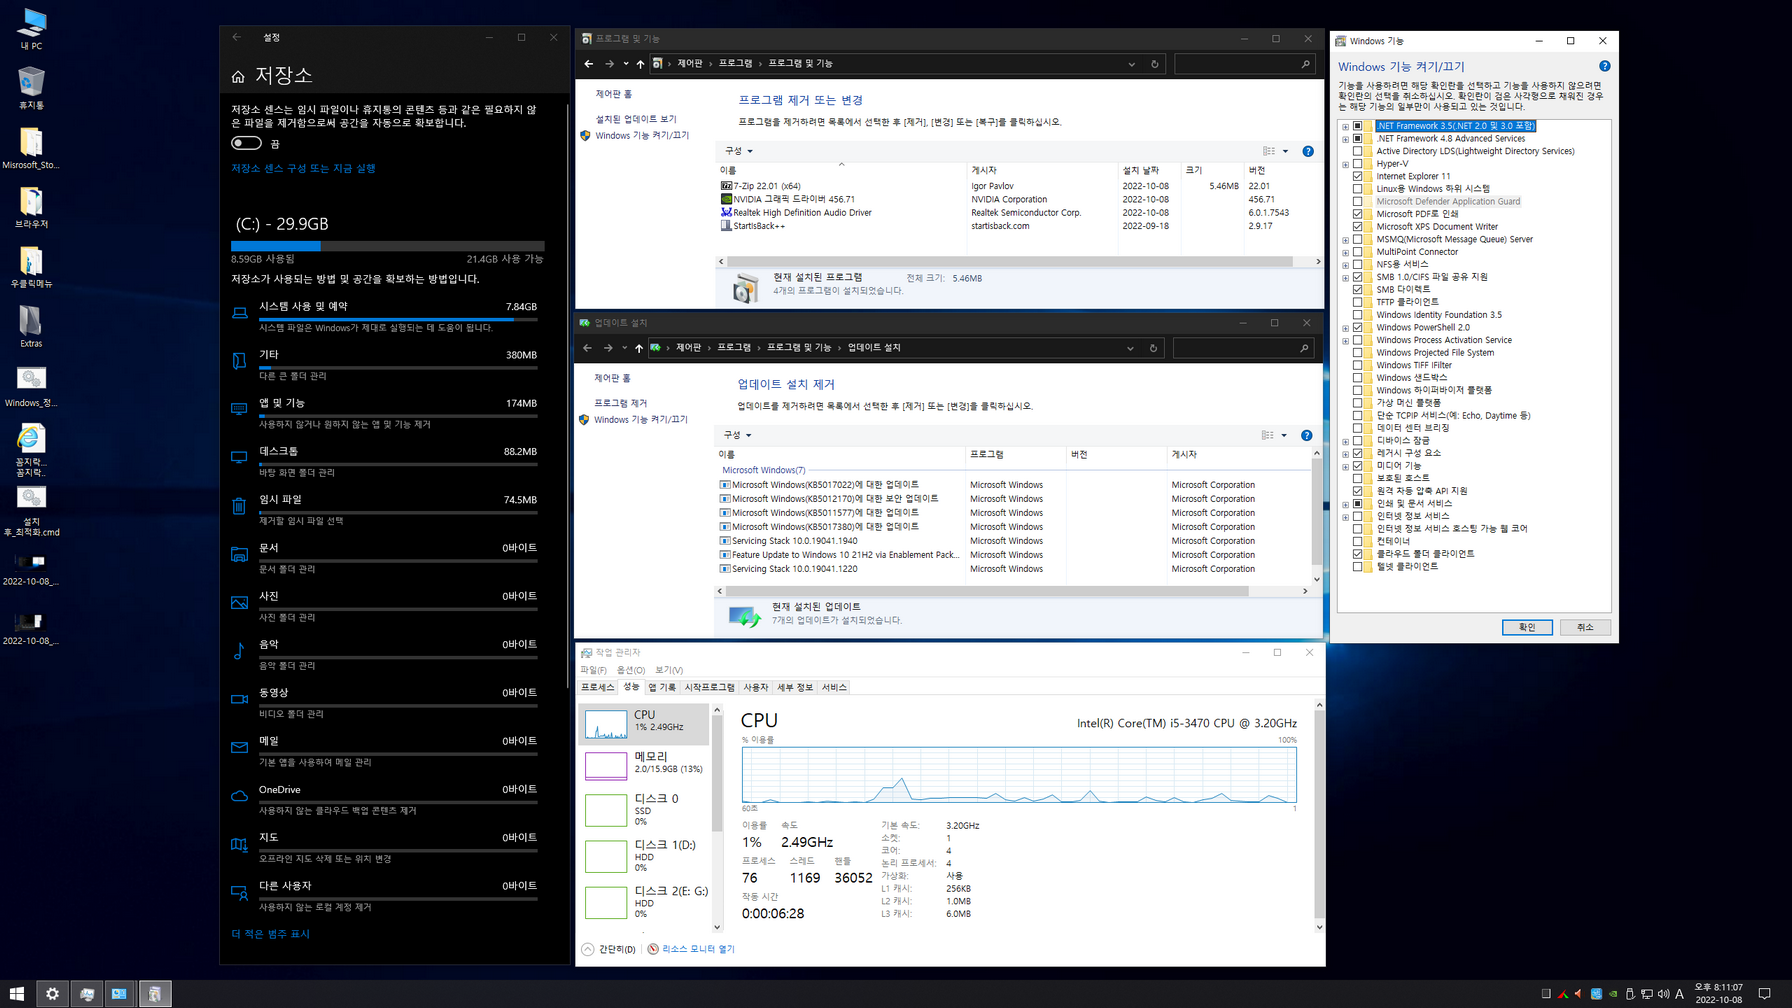The width and height of the screenshot is (1792, 1008).
Task: Click the back arrow in 프로그램 및 기능 window
Action: [588, 64]
